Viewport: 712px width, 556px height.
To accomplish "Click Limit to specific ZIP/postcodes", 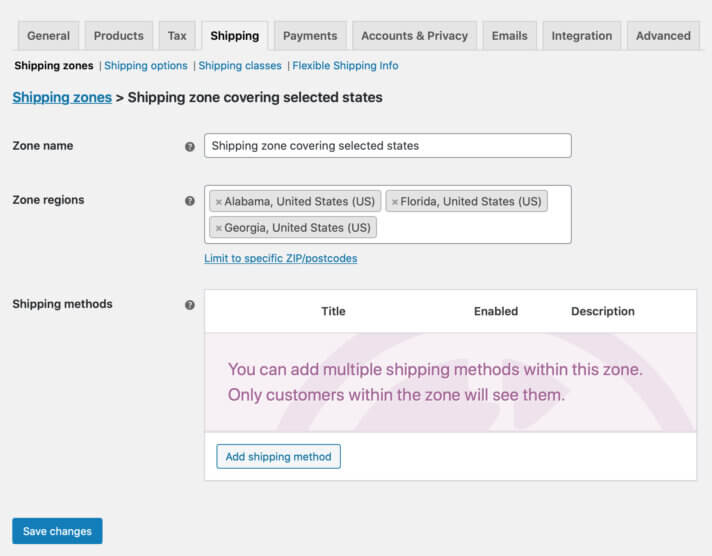I will [281, 258].
